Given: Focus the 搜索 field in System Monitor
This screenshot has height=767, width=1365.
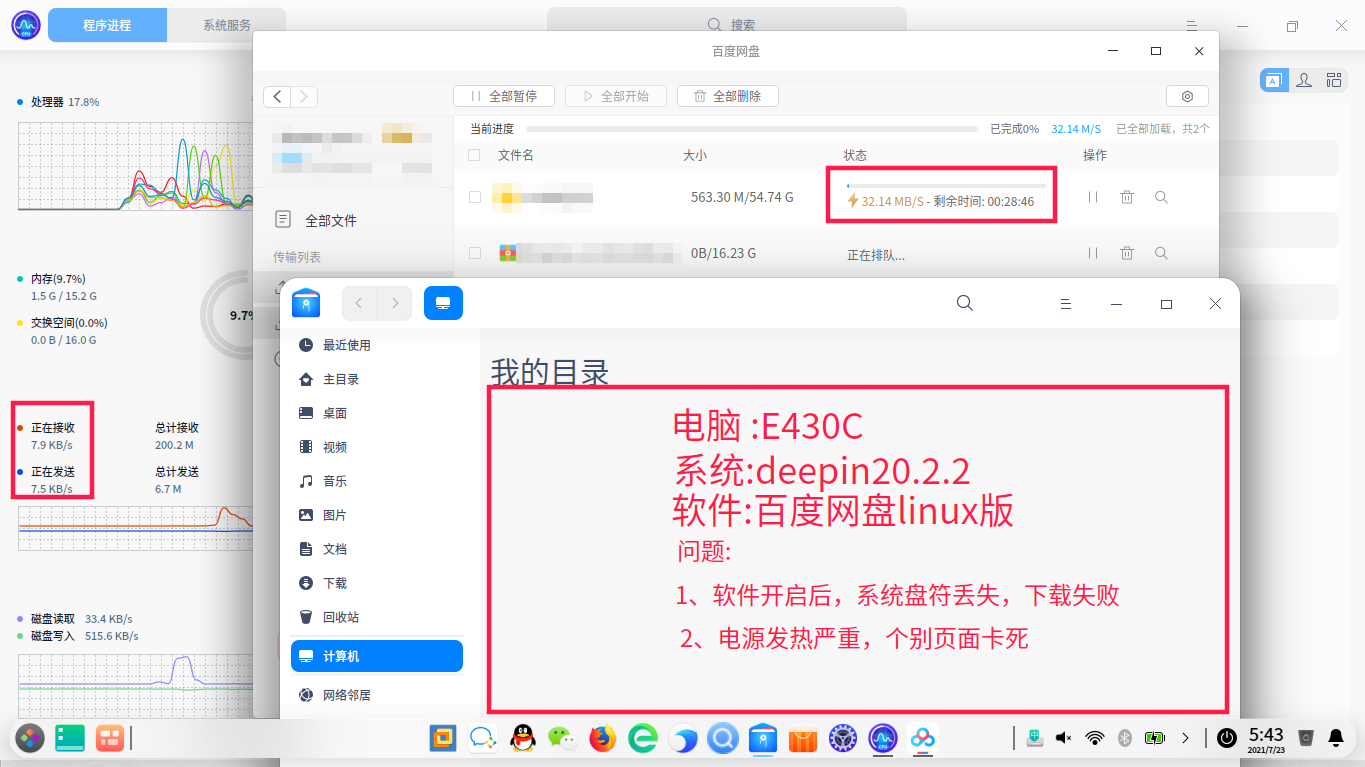Looking at the screenshot, I should (727, 25).
